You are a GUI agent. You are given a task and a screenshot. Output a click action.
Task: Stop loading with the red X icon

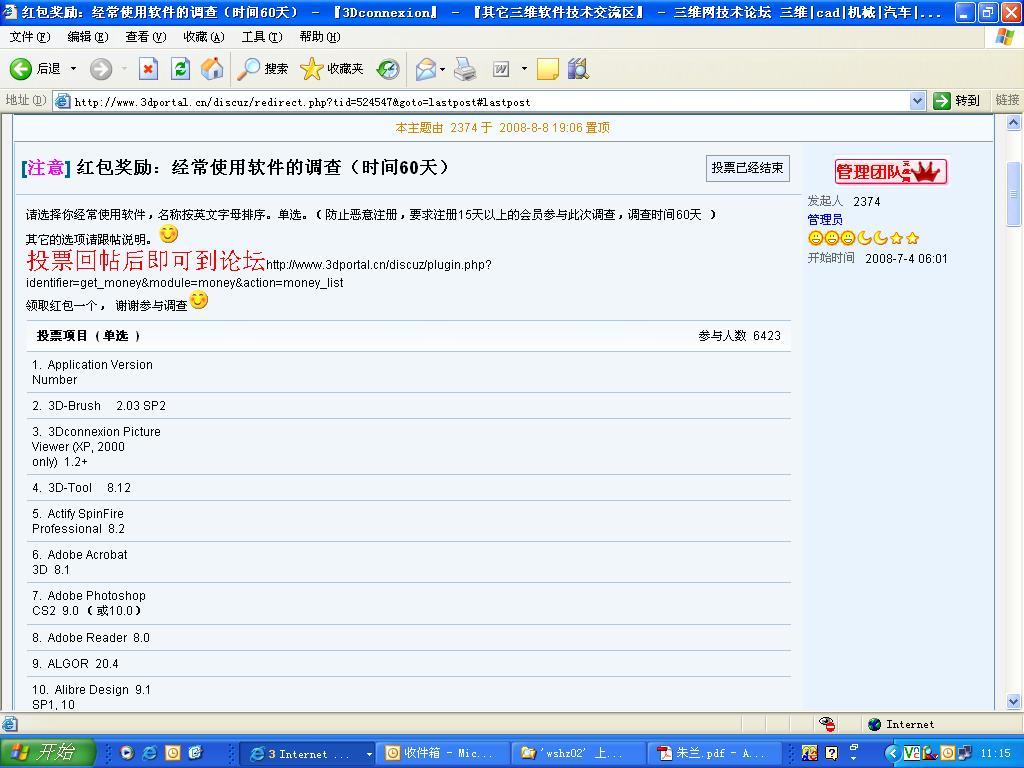tap(148, 69)
